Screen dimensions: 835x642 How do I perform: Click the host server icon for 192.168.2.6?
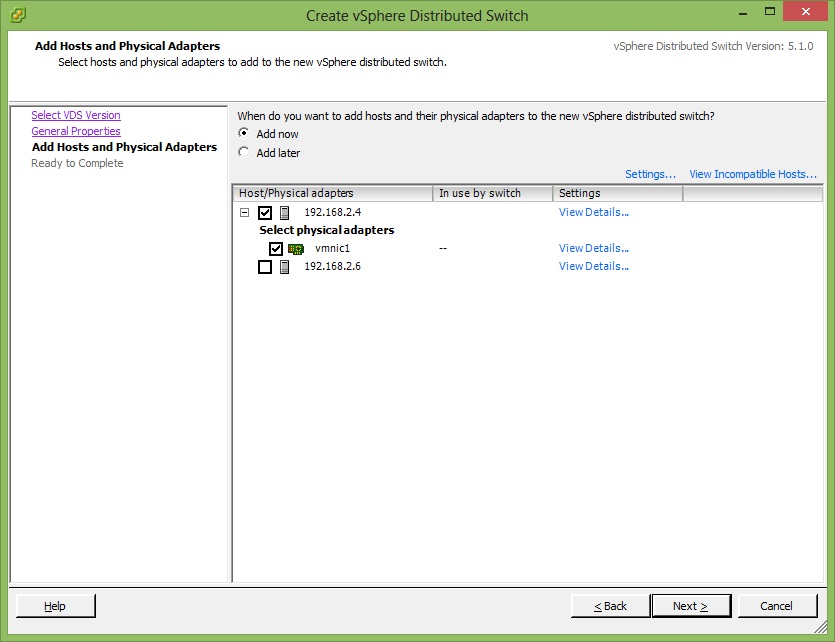(x=285, y=267)
